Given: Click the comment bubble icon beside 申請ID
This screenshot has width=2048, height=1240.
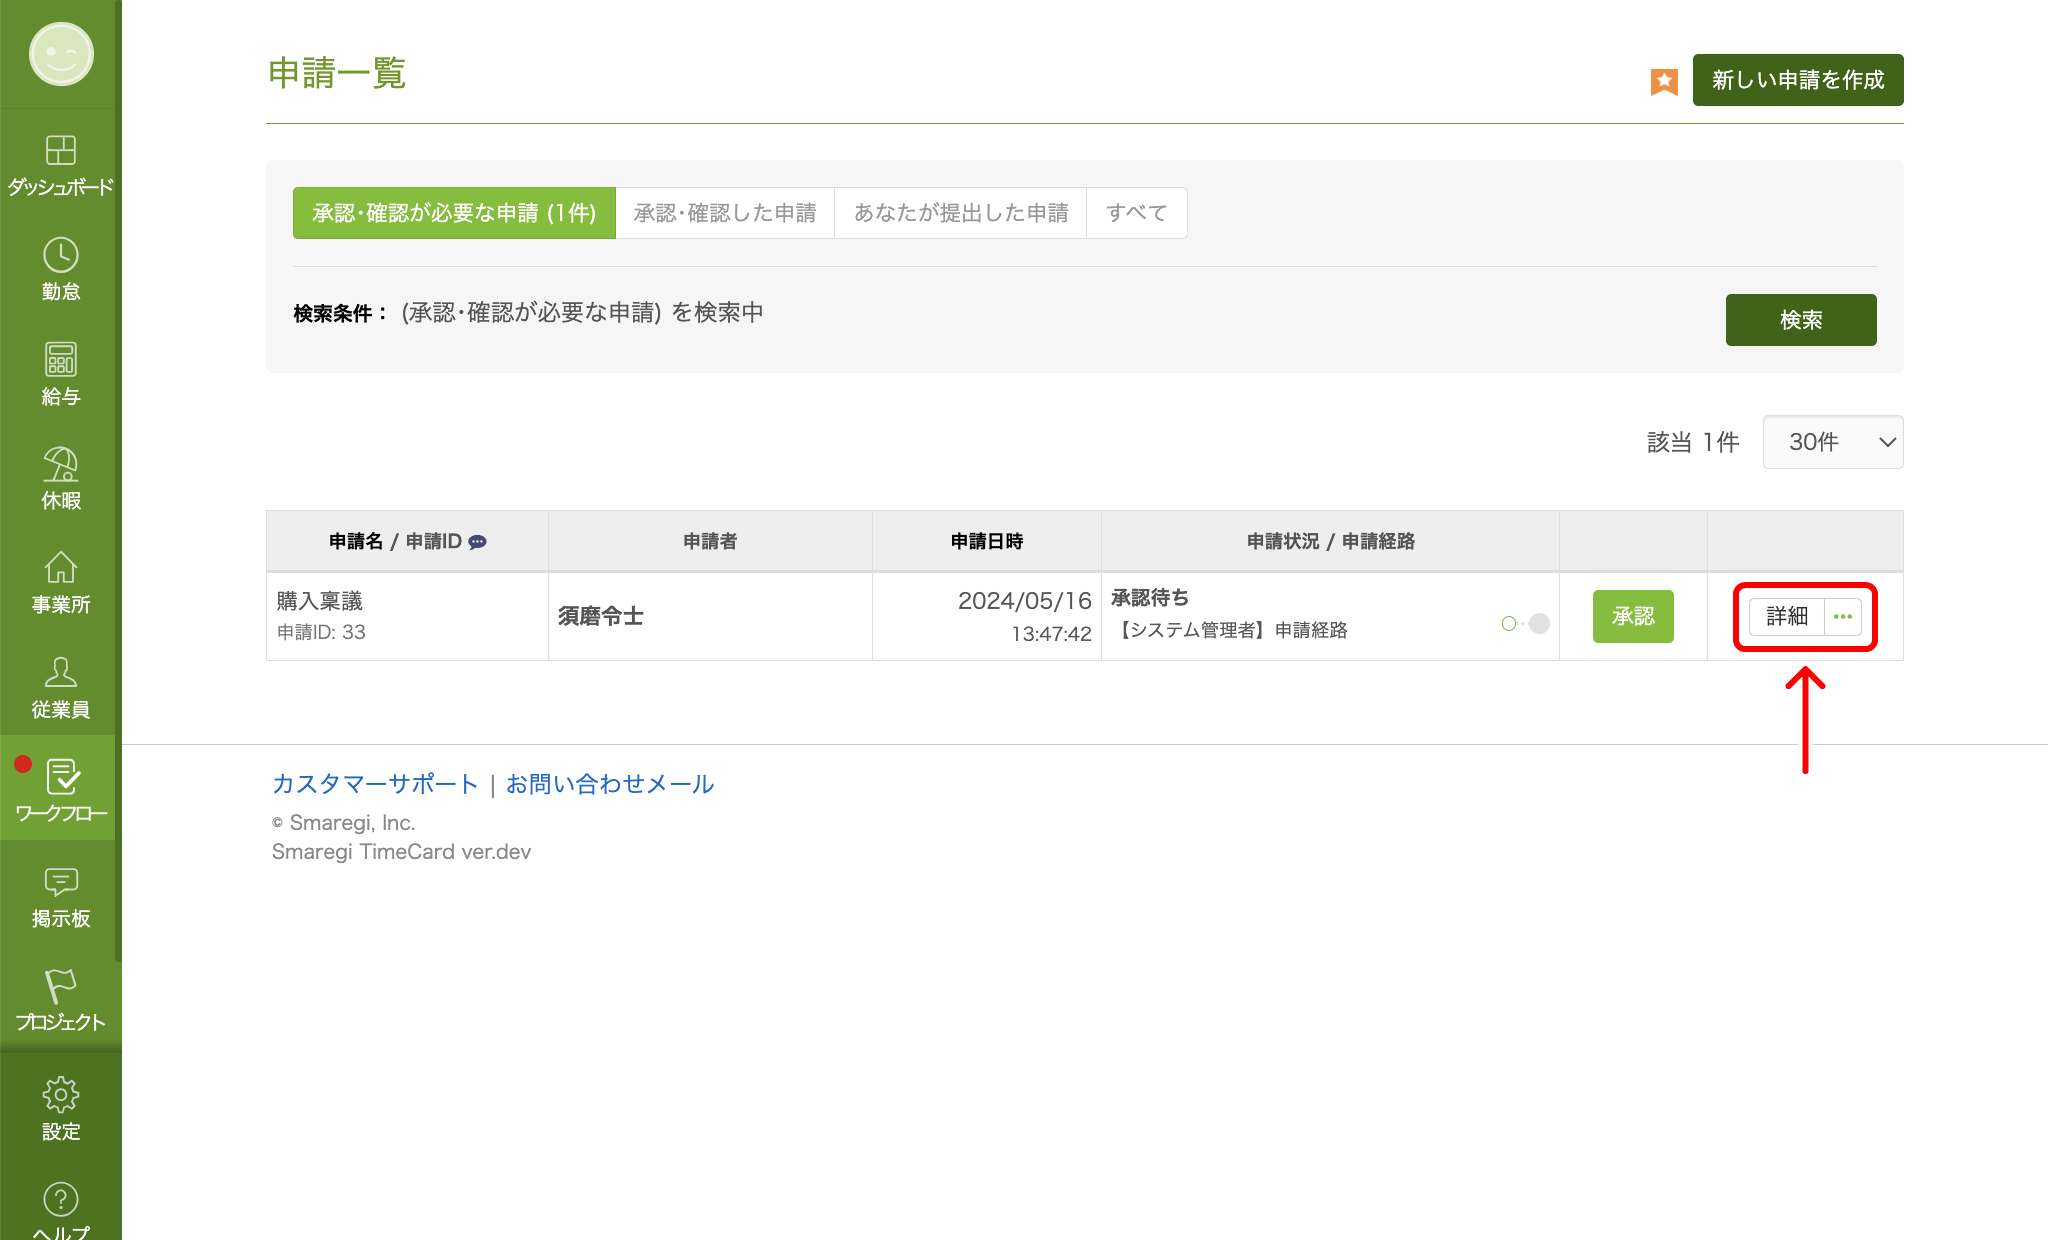Looking at the screenshot, I should (477, 542).
